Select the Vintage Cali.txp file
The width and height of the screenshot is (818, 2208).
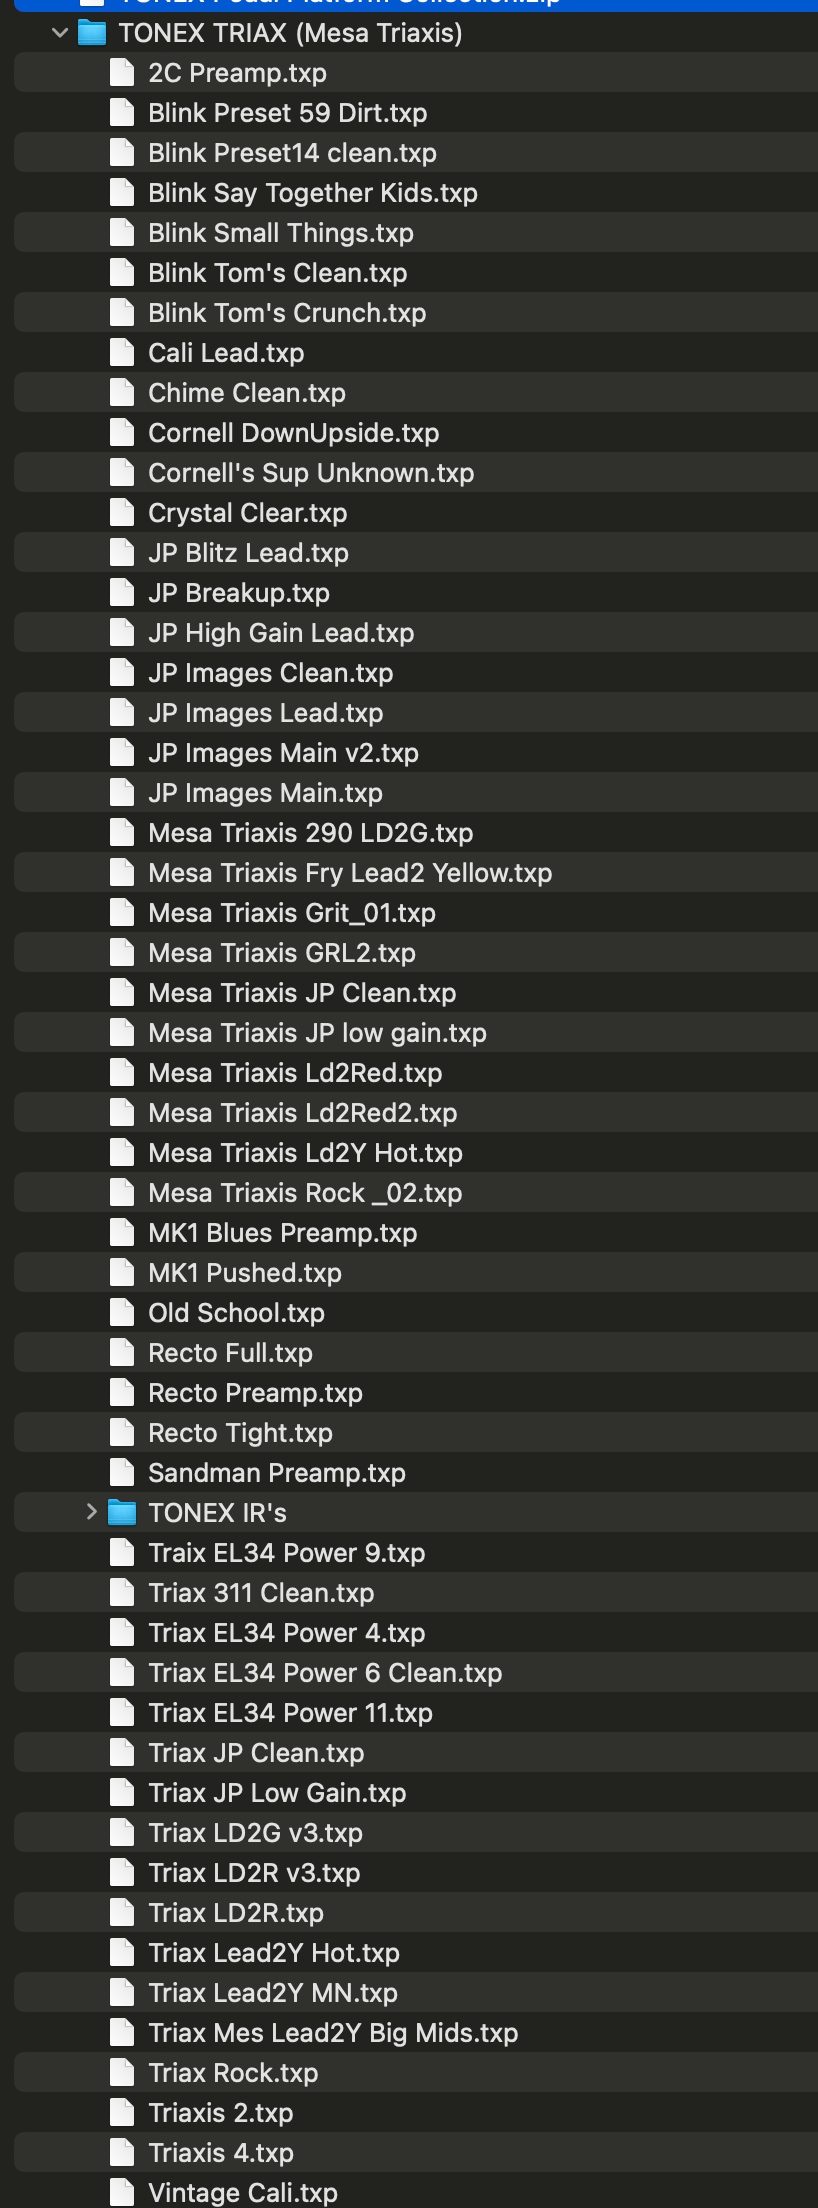pos(242,2193)
